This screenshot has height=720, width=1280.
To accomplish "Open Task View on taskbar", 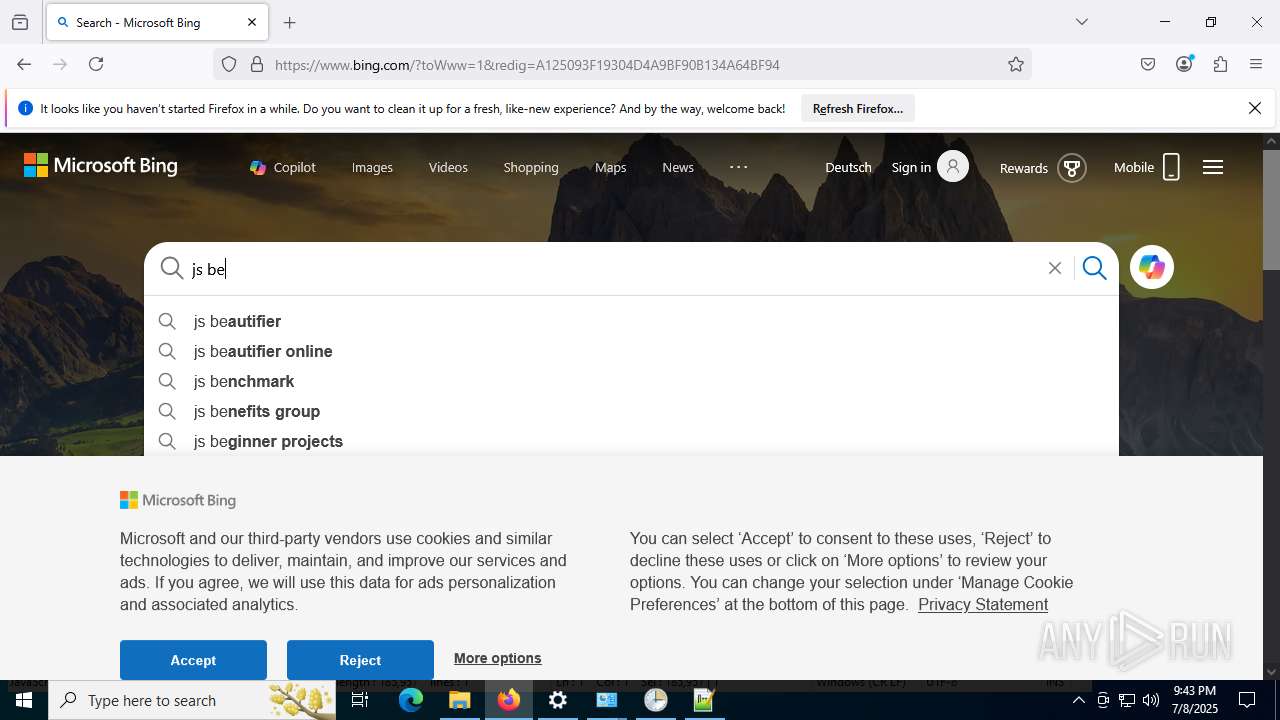I will 361,700.
